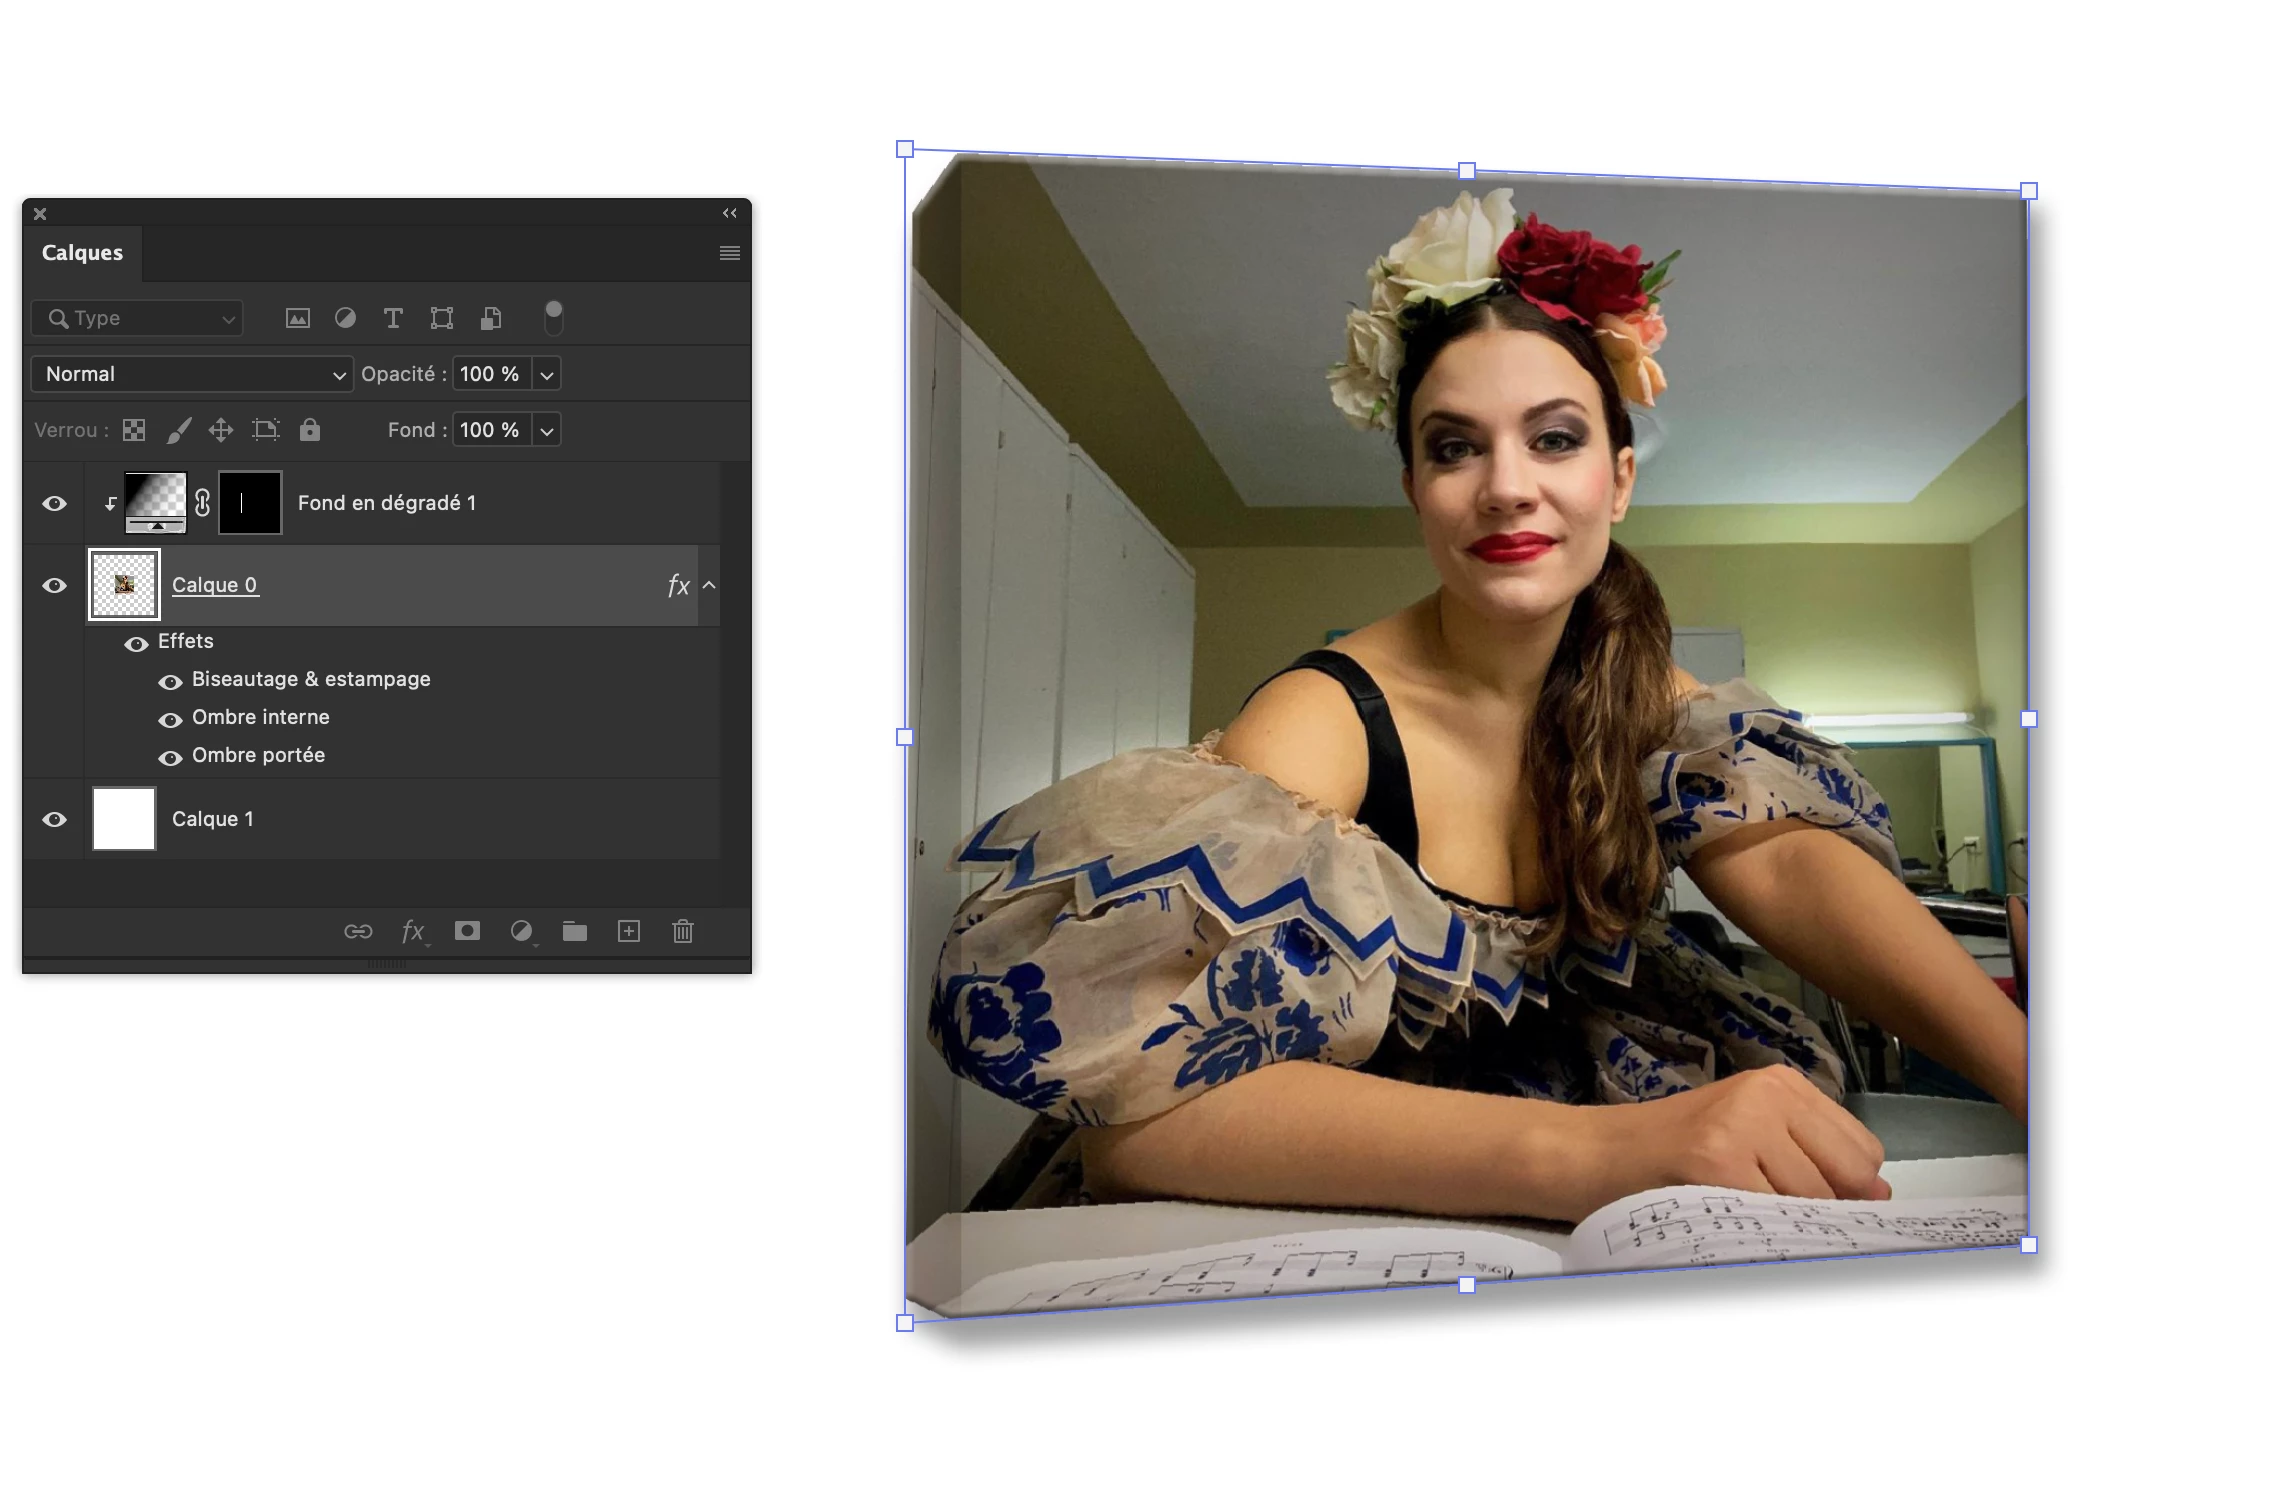Toggle visibility of Ombre portée effect
The image size is (2282, 1502).
tap(170, 757)
